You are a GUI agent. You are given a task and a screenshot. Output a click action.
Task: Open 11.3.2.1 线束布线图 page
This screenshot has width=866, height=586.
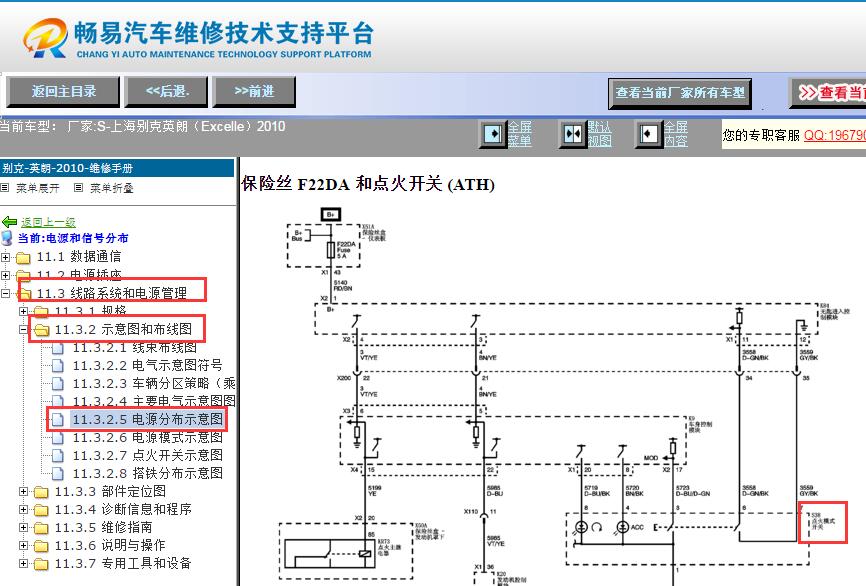[135, 347]
